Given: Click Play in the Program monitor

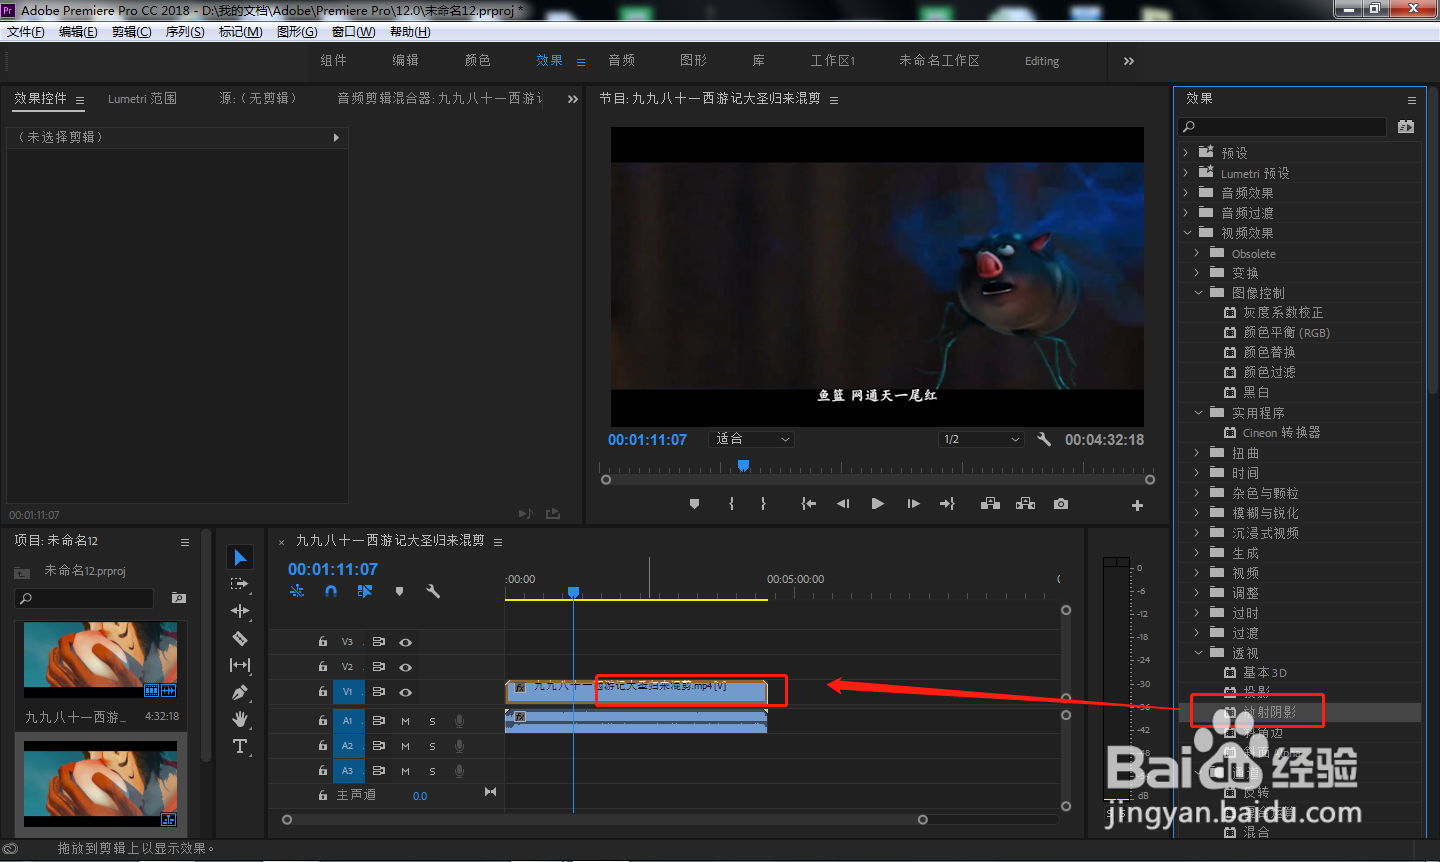Looking at the screenshot, I should tap(877, 504).
